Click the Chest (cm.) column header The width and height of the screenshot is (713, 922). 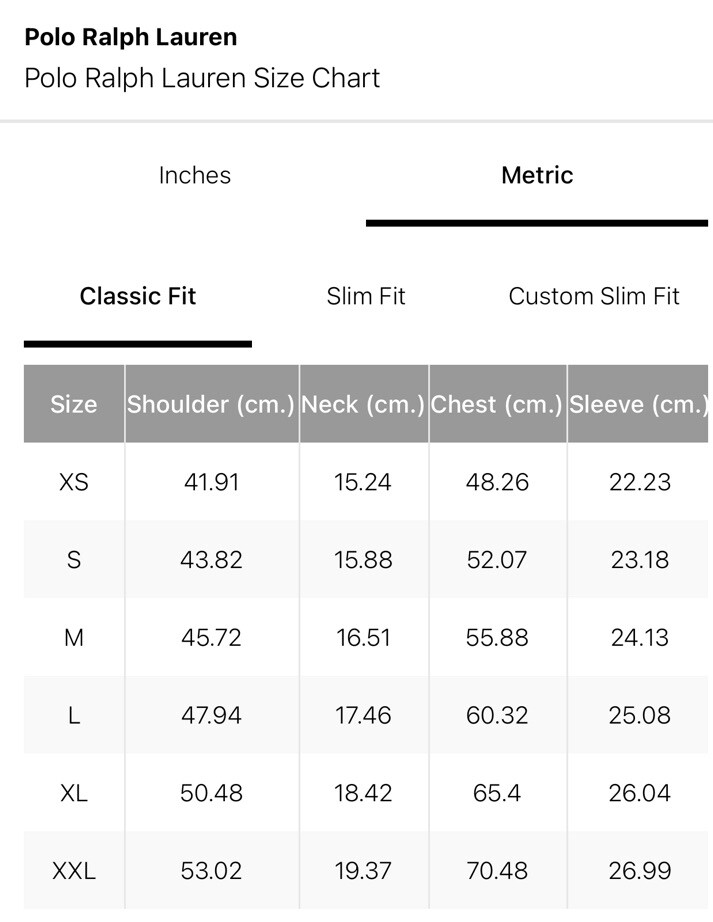click(x=498, y=404)
